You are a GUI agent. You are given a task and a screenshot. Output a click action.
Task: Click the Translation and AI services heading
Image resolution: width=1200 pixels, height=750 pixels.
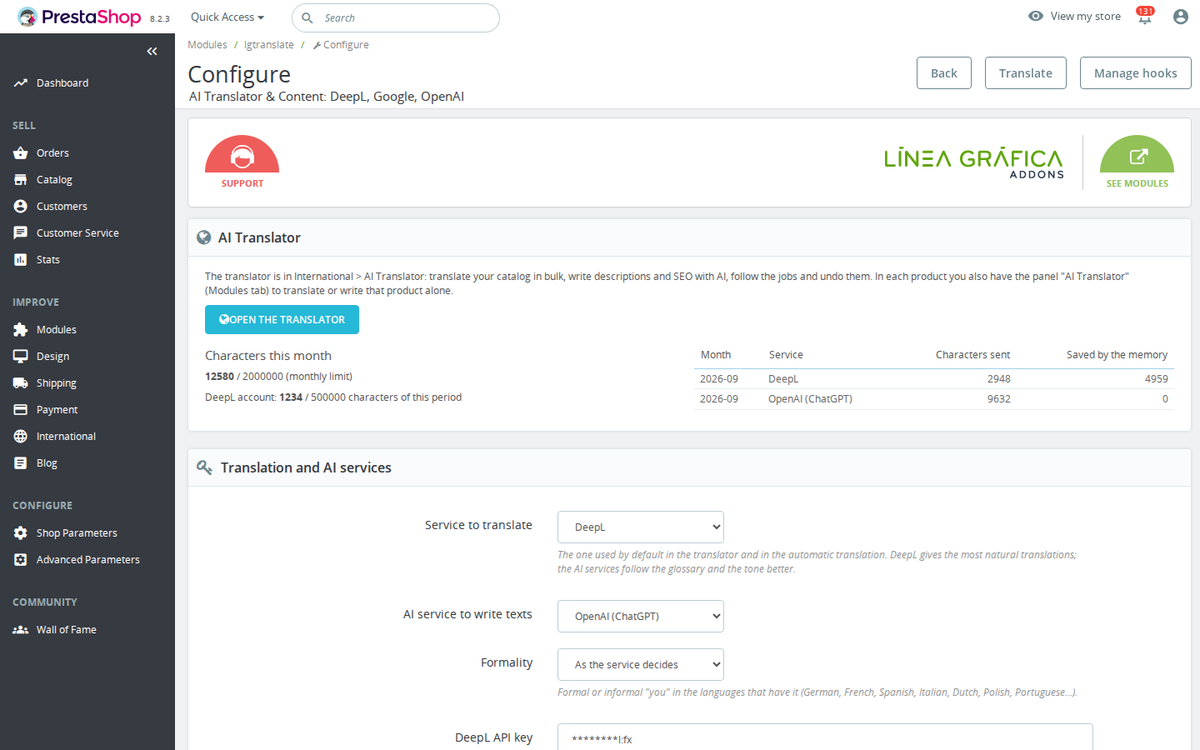pyautogui.click(x=306, y=467)
